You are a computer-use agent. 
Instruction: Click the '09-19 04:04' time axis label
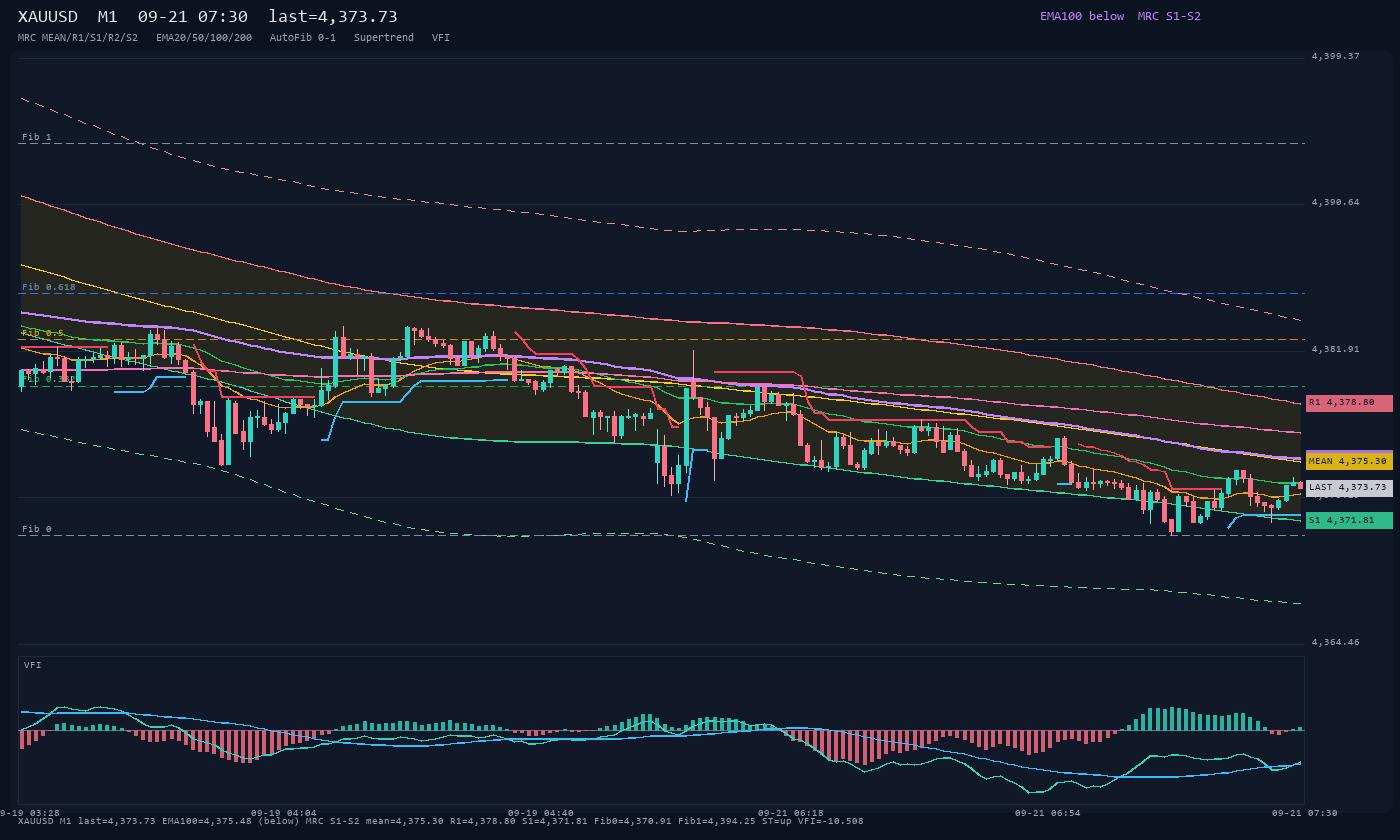pos(283,813)
